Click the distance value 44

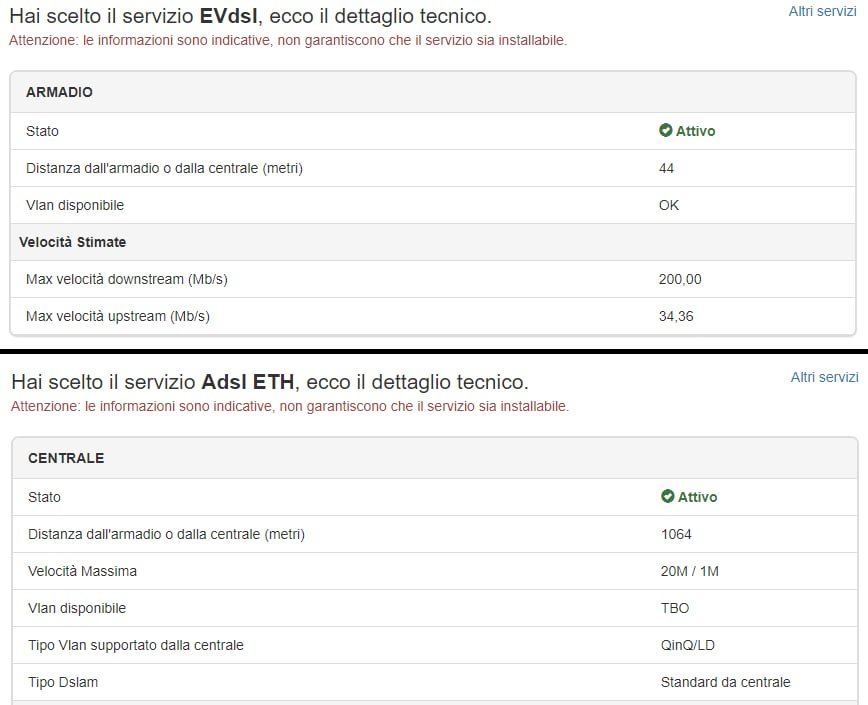667,168
